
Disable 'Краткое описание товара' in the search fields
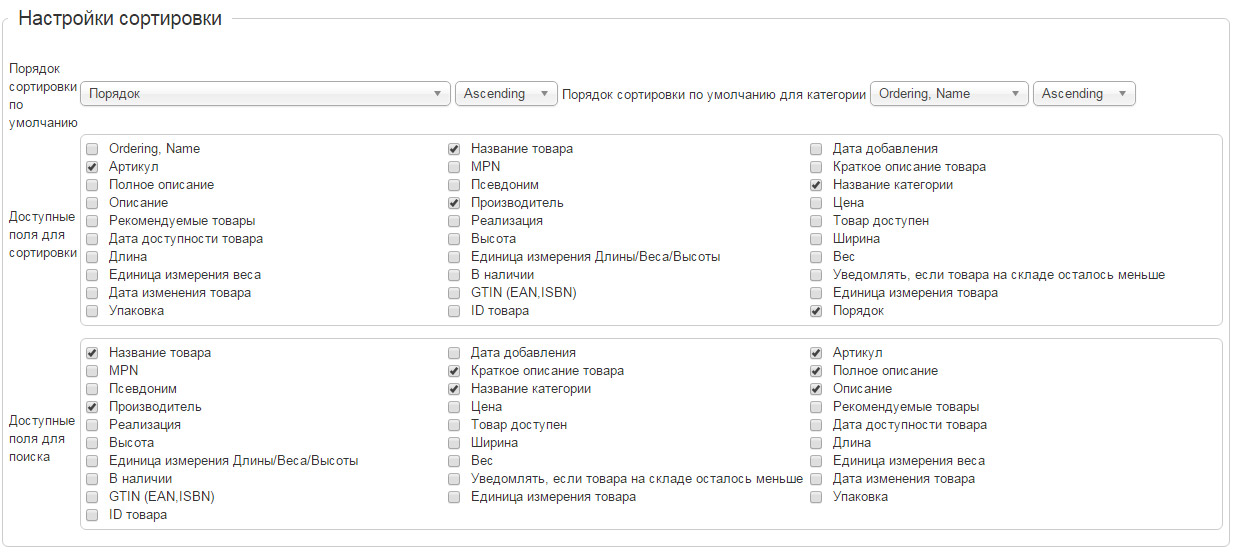pos(454,371)
